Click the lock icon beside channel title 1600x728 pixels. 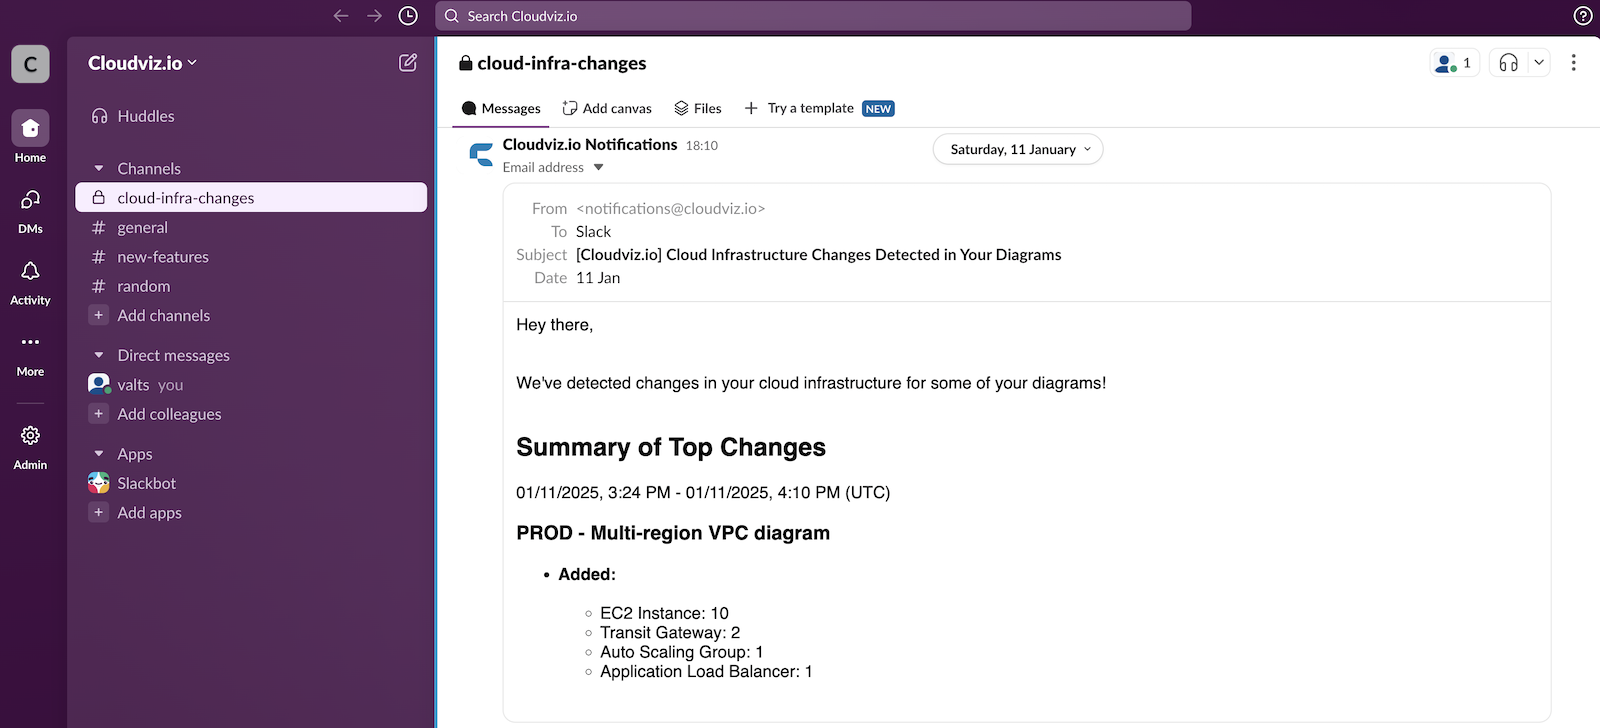[465, 63]
